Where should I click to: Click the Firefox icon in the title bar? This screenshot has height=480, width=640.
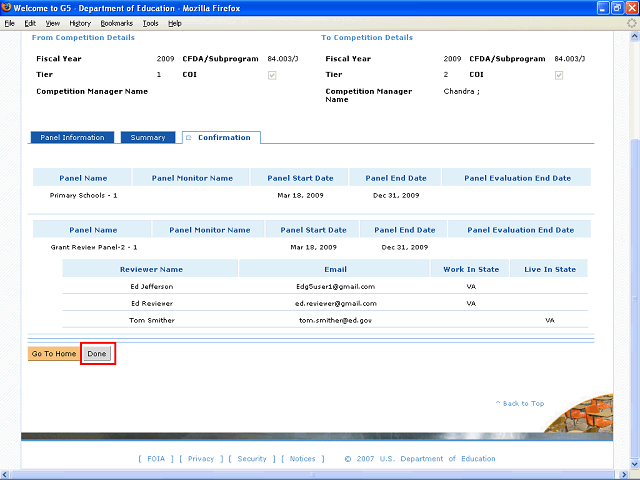point(7,7)
